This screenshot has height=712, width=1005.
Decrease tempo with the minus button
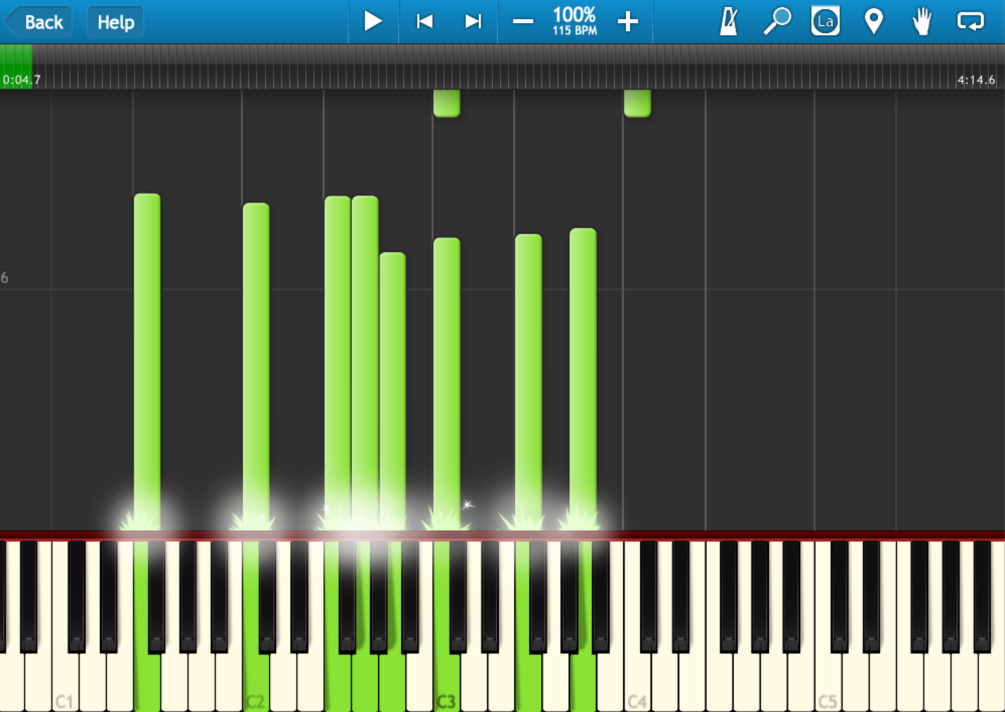click(523, 21)
